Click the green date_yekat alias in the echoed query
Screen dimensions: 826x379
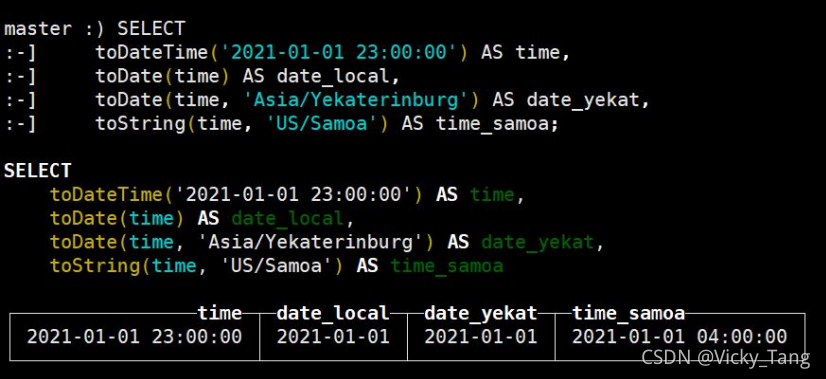[537, 242]
